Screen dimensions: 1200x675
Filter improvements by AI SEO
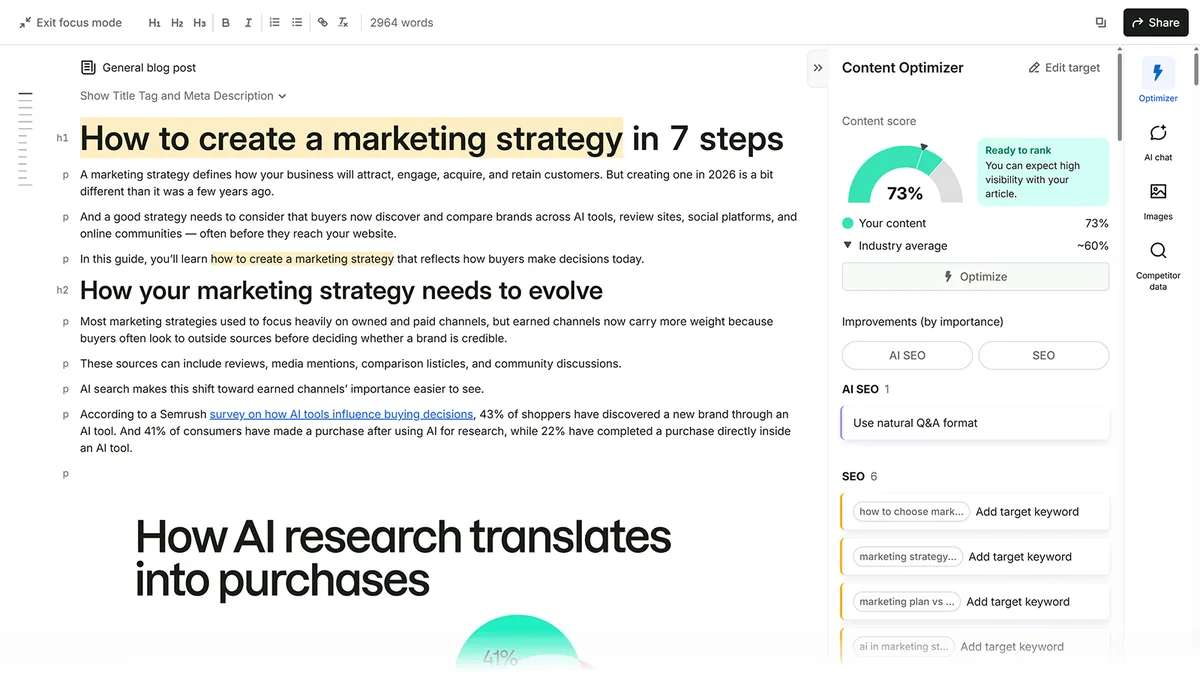[x=907, y=355]
